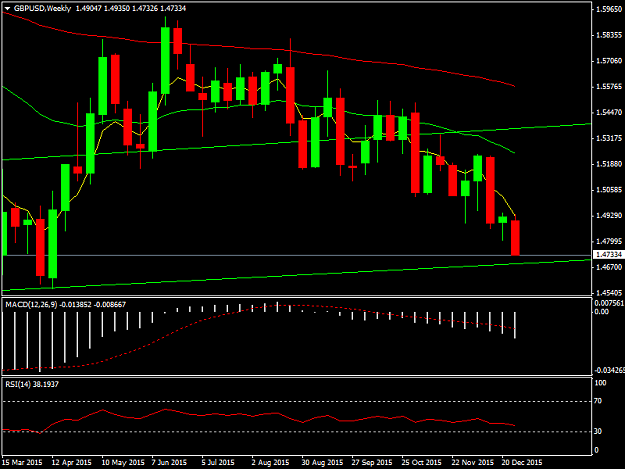Image resolution: width=625 pixels, height=469 pixels.
Task: Click price scale value 1.51880
Action: pos(609,164)
